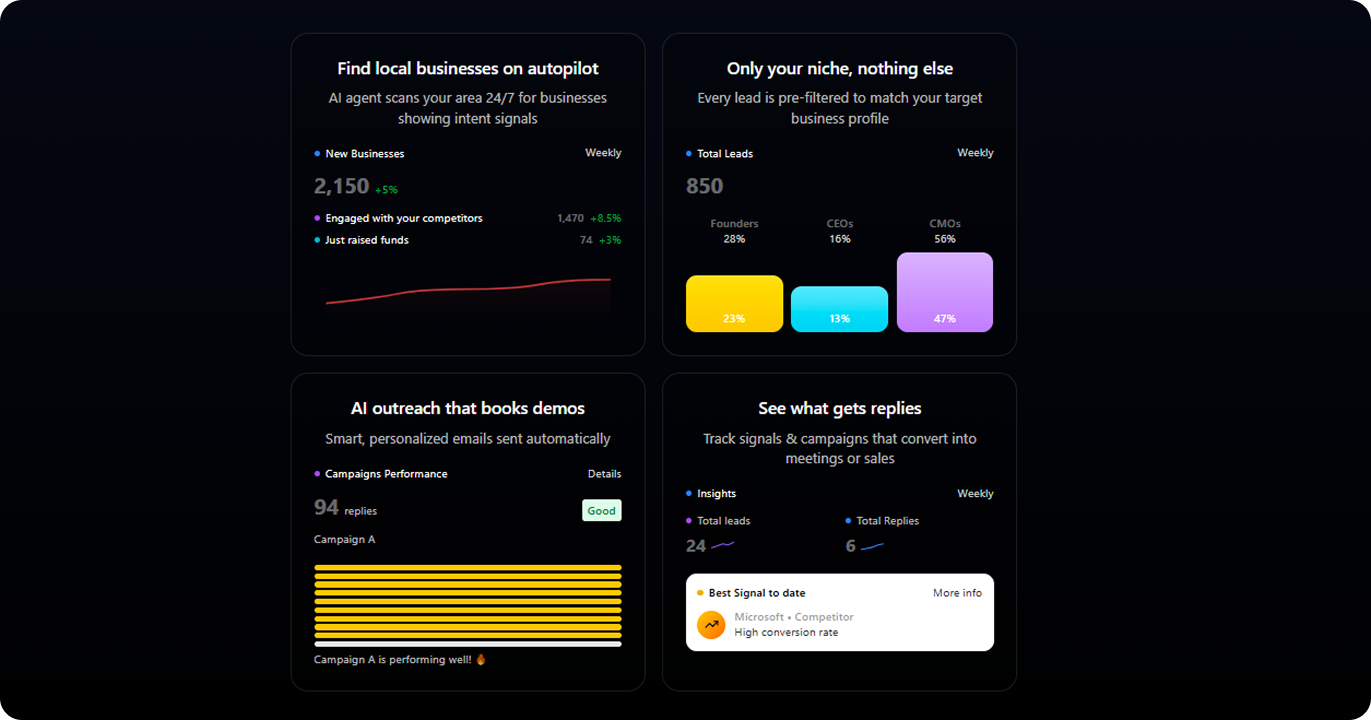
Task: Click the Total Replies sparkline next to 6
Action: tap(874, 545)
